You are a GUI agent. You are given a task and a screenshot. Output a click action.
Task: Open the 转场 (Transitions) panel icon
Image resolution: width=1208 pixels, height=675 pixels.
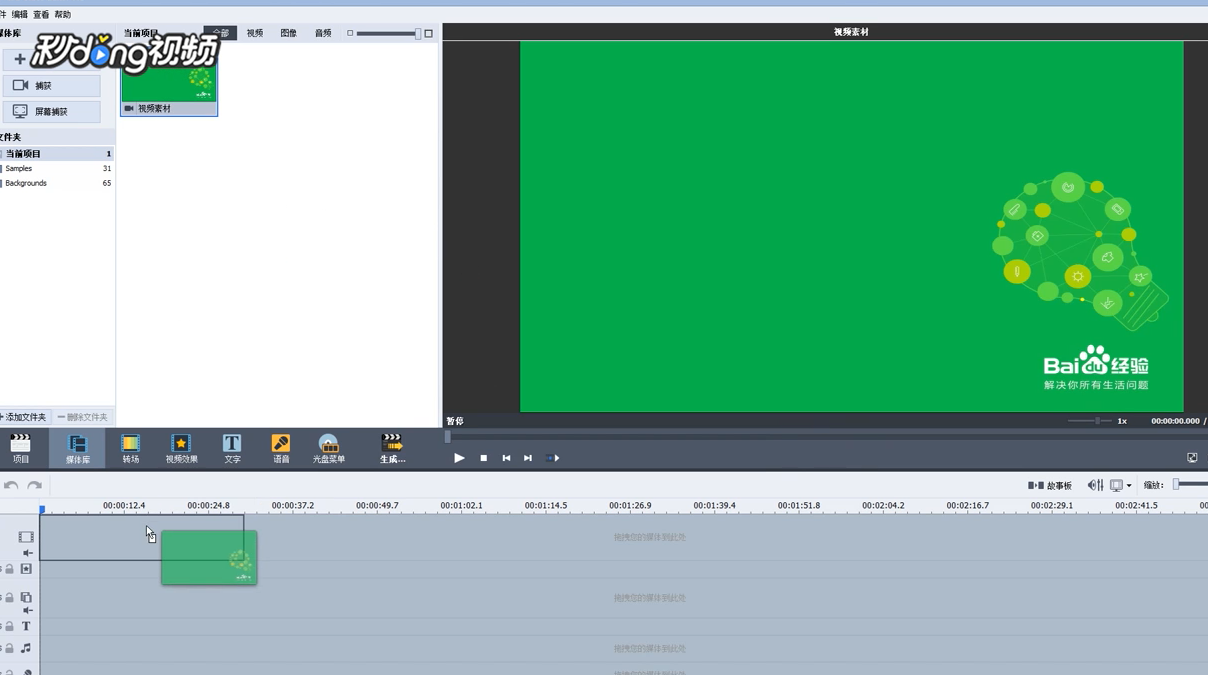pos(130,448)
